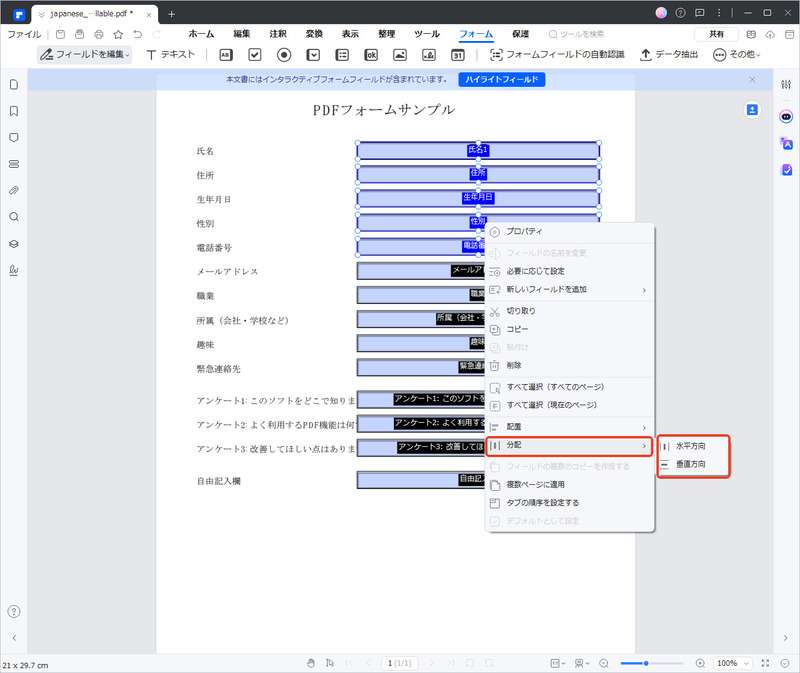Open the ホーム tab
The width and height of the screenshot is (800, 673).
pyautogui.click(x=201, y=34)
